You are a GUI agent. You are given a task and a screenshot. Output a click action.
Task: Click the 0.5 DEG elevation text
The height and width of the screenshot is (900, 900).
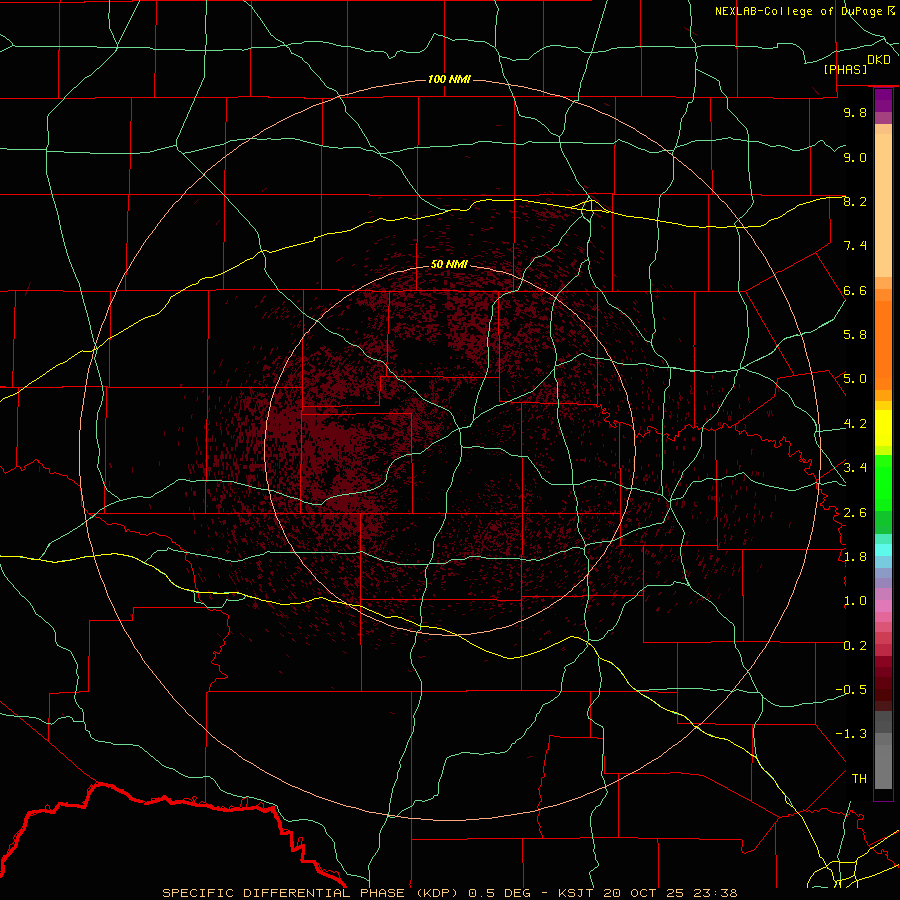coord(498,893)
